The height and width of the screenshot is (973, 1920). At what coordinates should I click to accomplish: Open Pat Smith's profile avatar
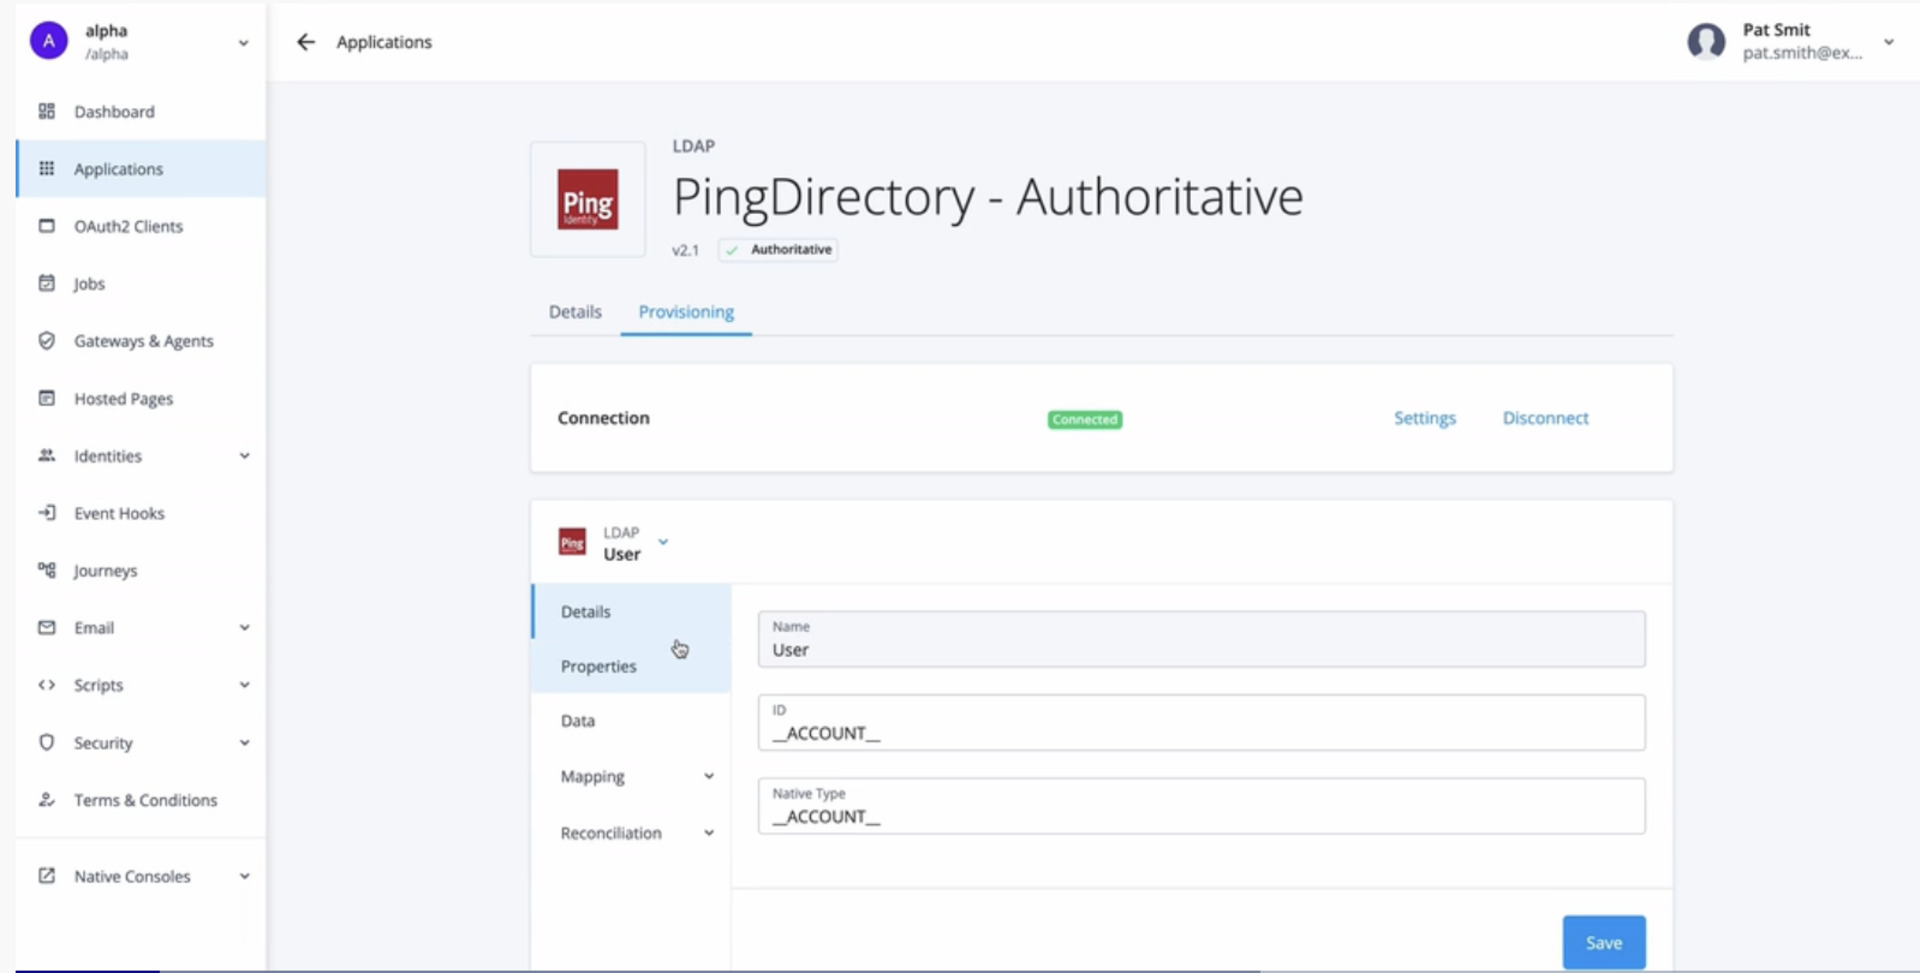[x=1706, y=42]
